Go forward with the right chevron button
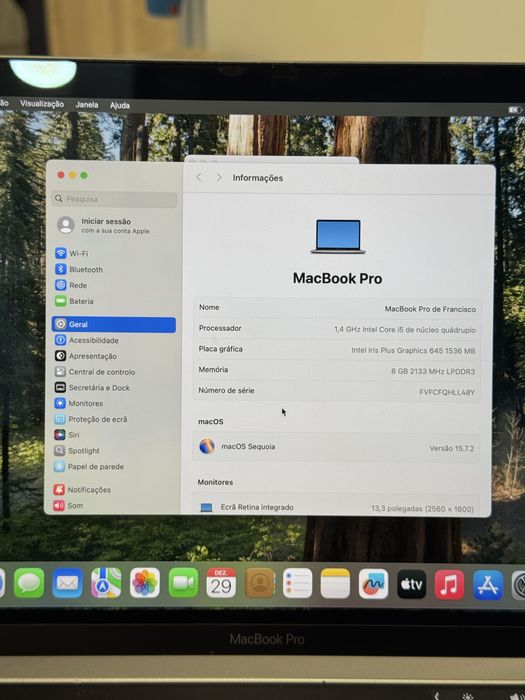 click(219, 177)
